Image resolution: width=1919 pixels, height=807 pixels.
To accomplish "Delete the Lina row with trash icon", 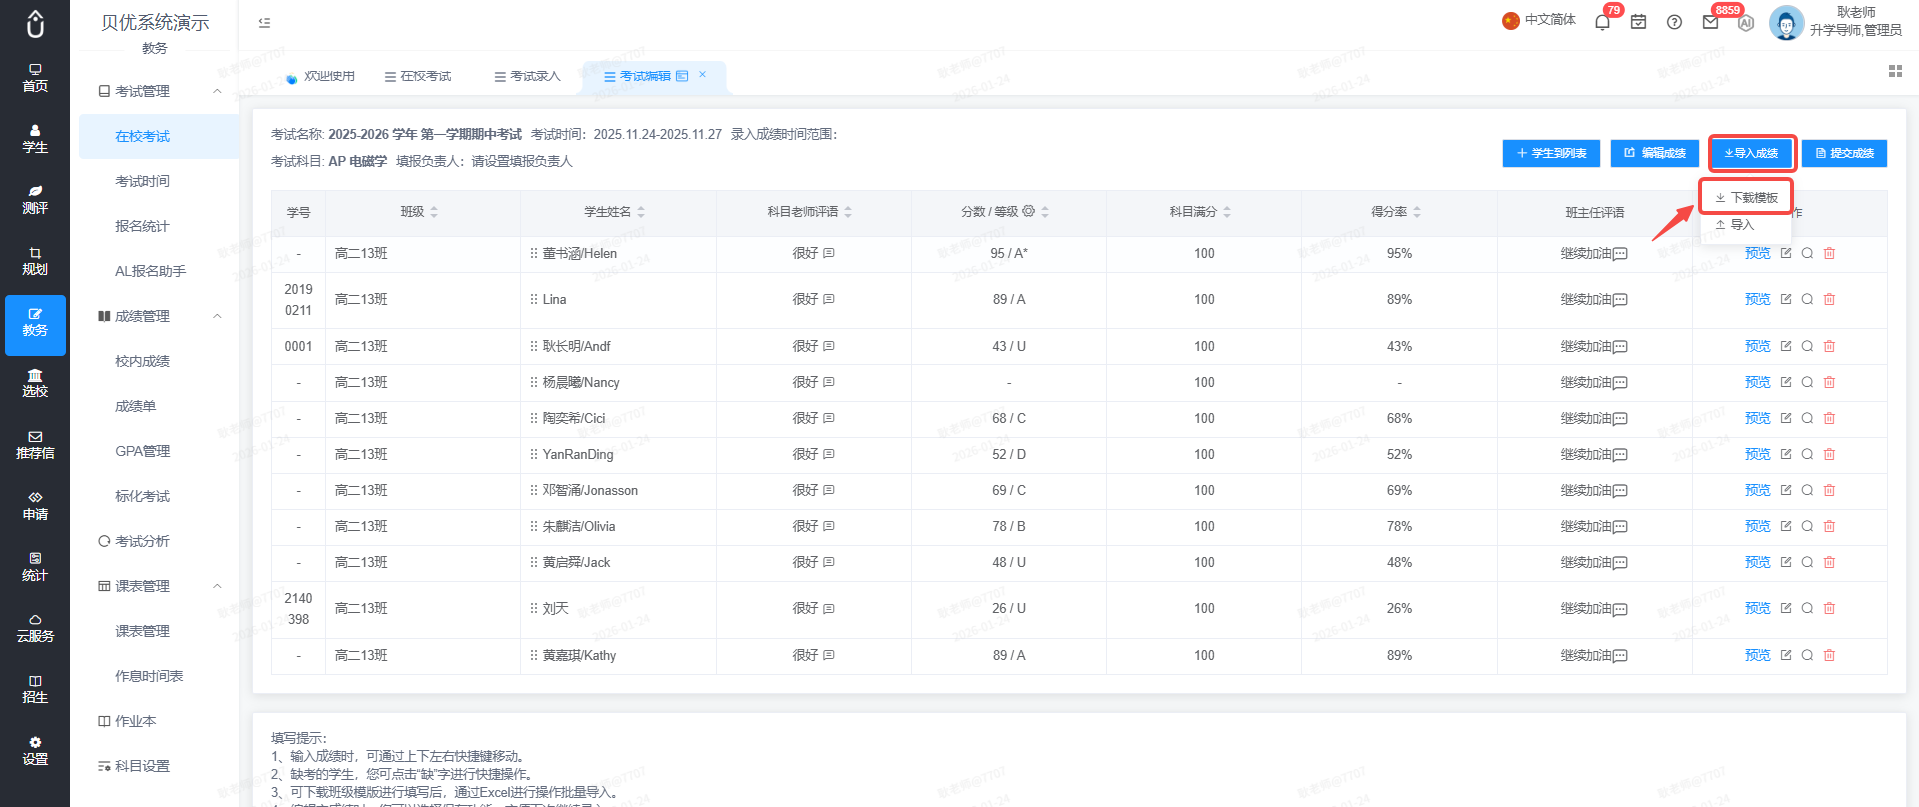I will (1829, 299).
